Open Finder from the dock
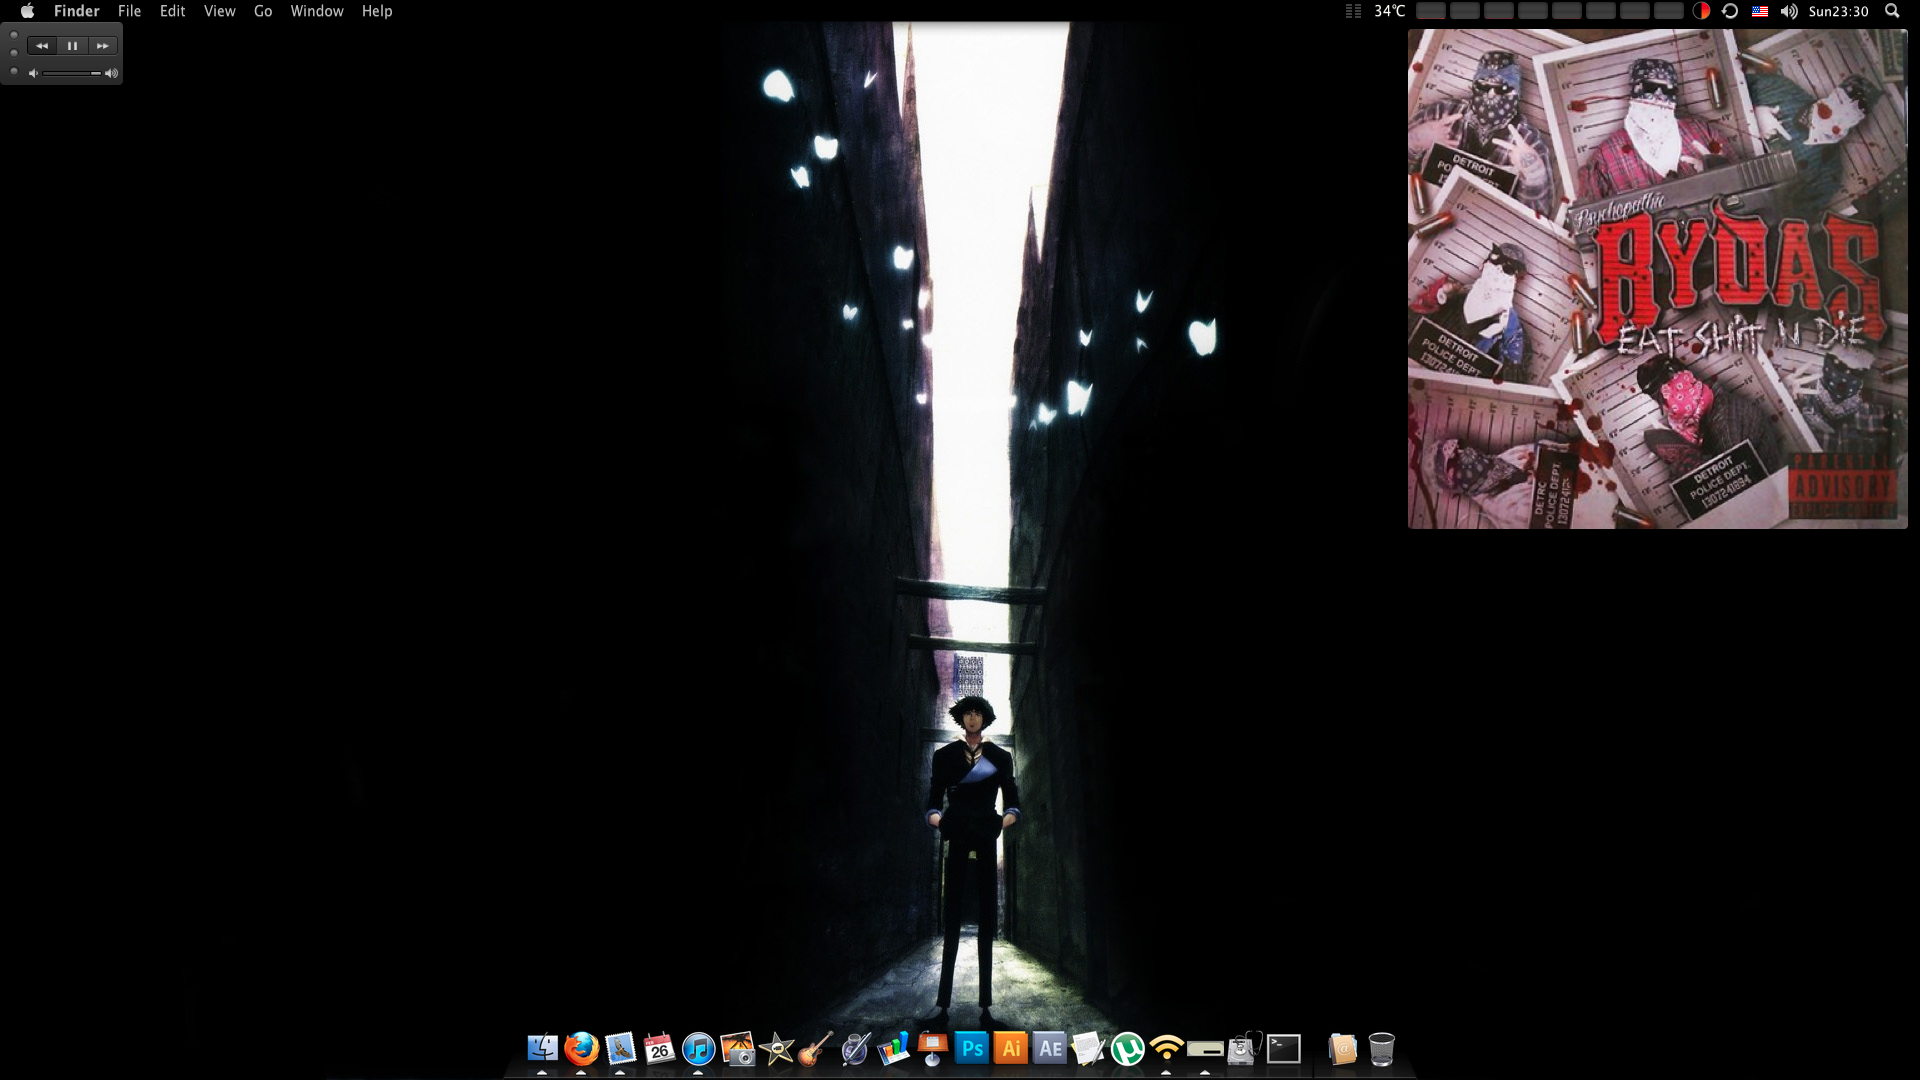This screenshot has height=1080, width=1920. (x=542, y=1048)
